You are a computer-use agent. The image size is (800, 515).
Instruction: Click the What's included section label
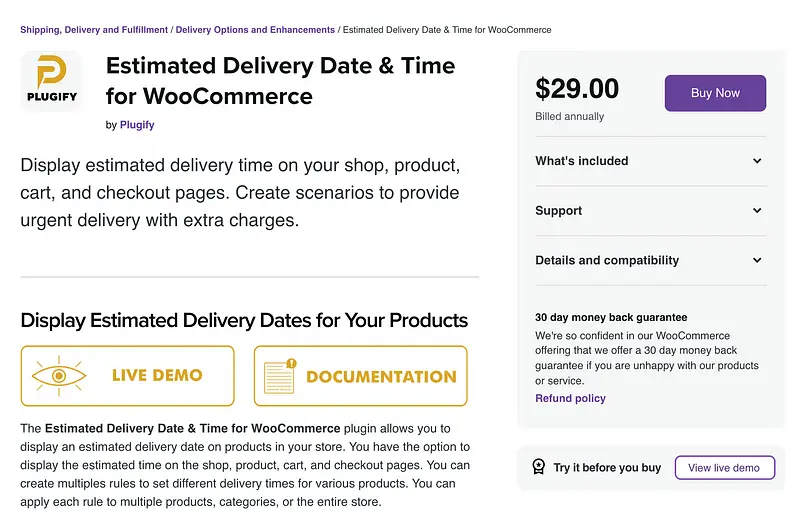[x=582, y=161]
